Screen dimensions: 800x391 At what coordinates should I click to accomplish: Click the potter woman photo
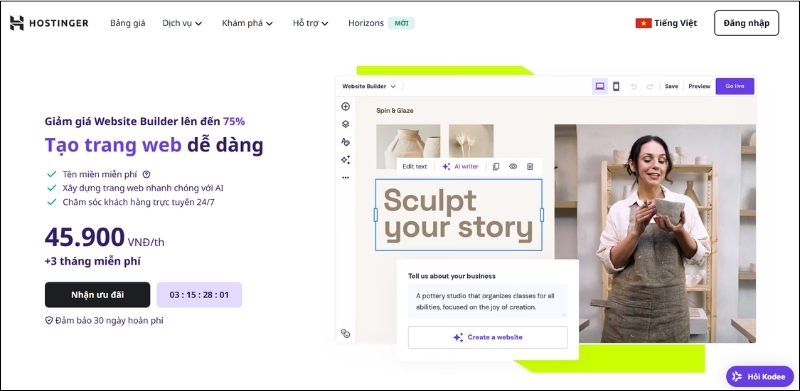pos(655,233)
